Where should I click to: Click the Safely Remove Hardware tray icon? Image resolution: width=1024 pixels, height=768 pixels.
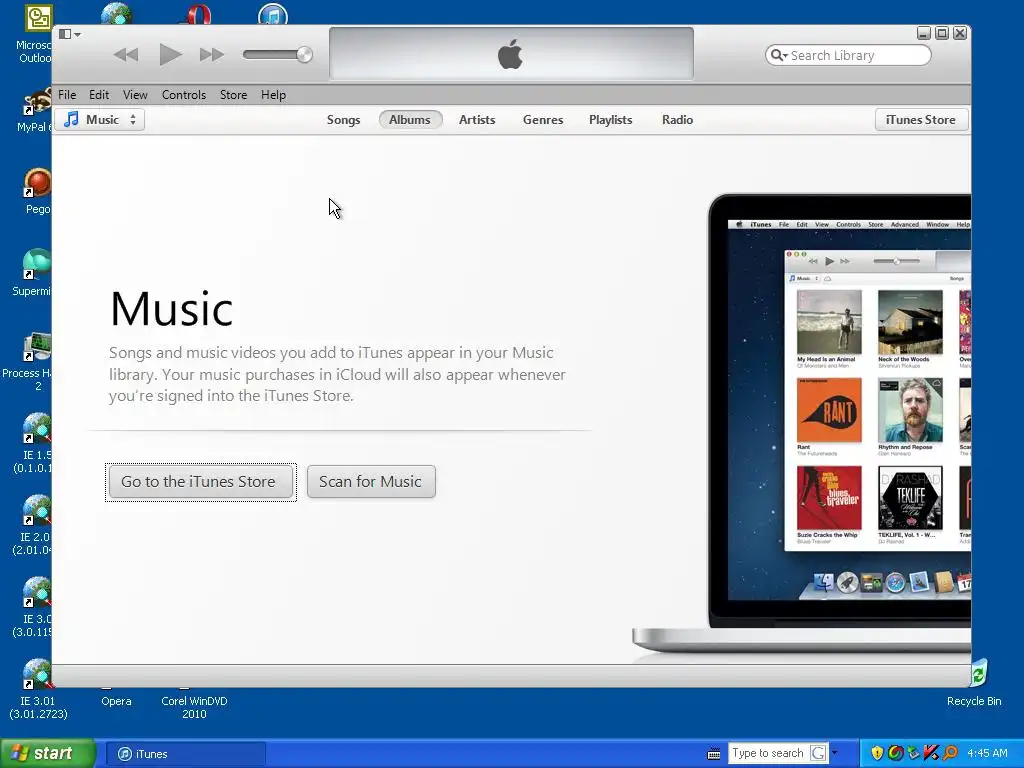[x=914, y=753]
